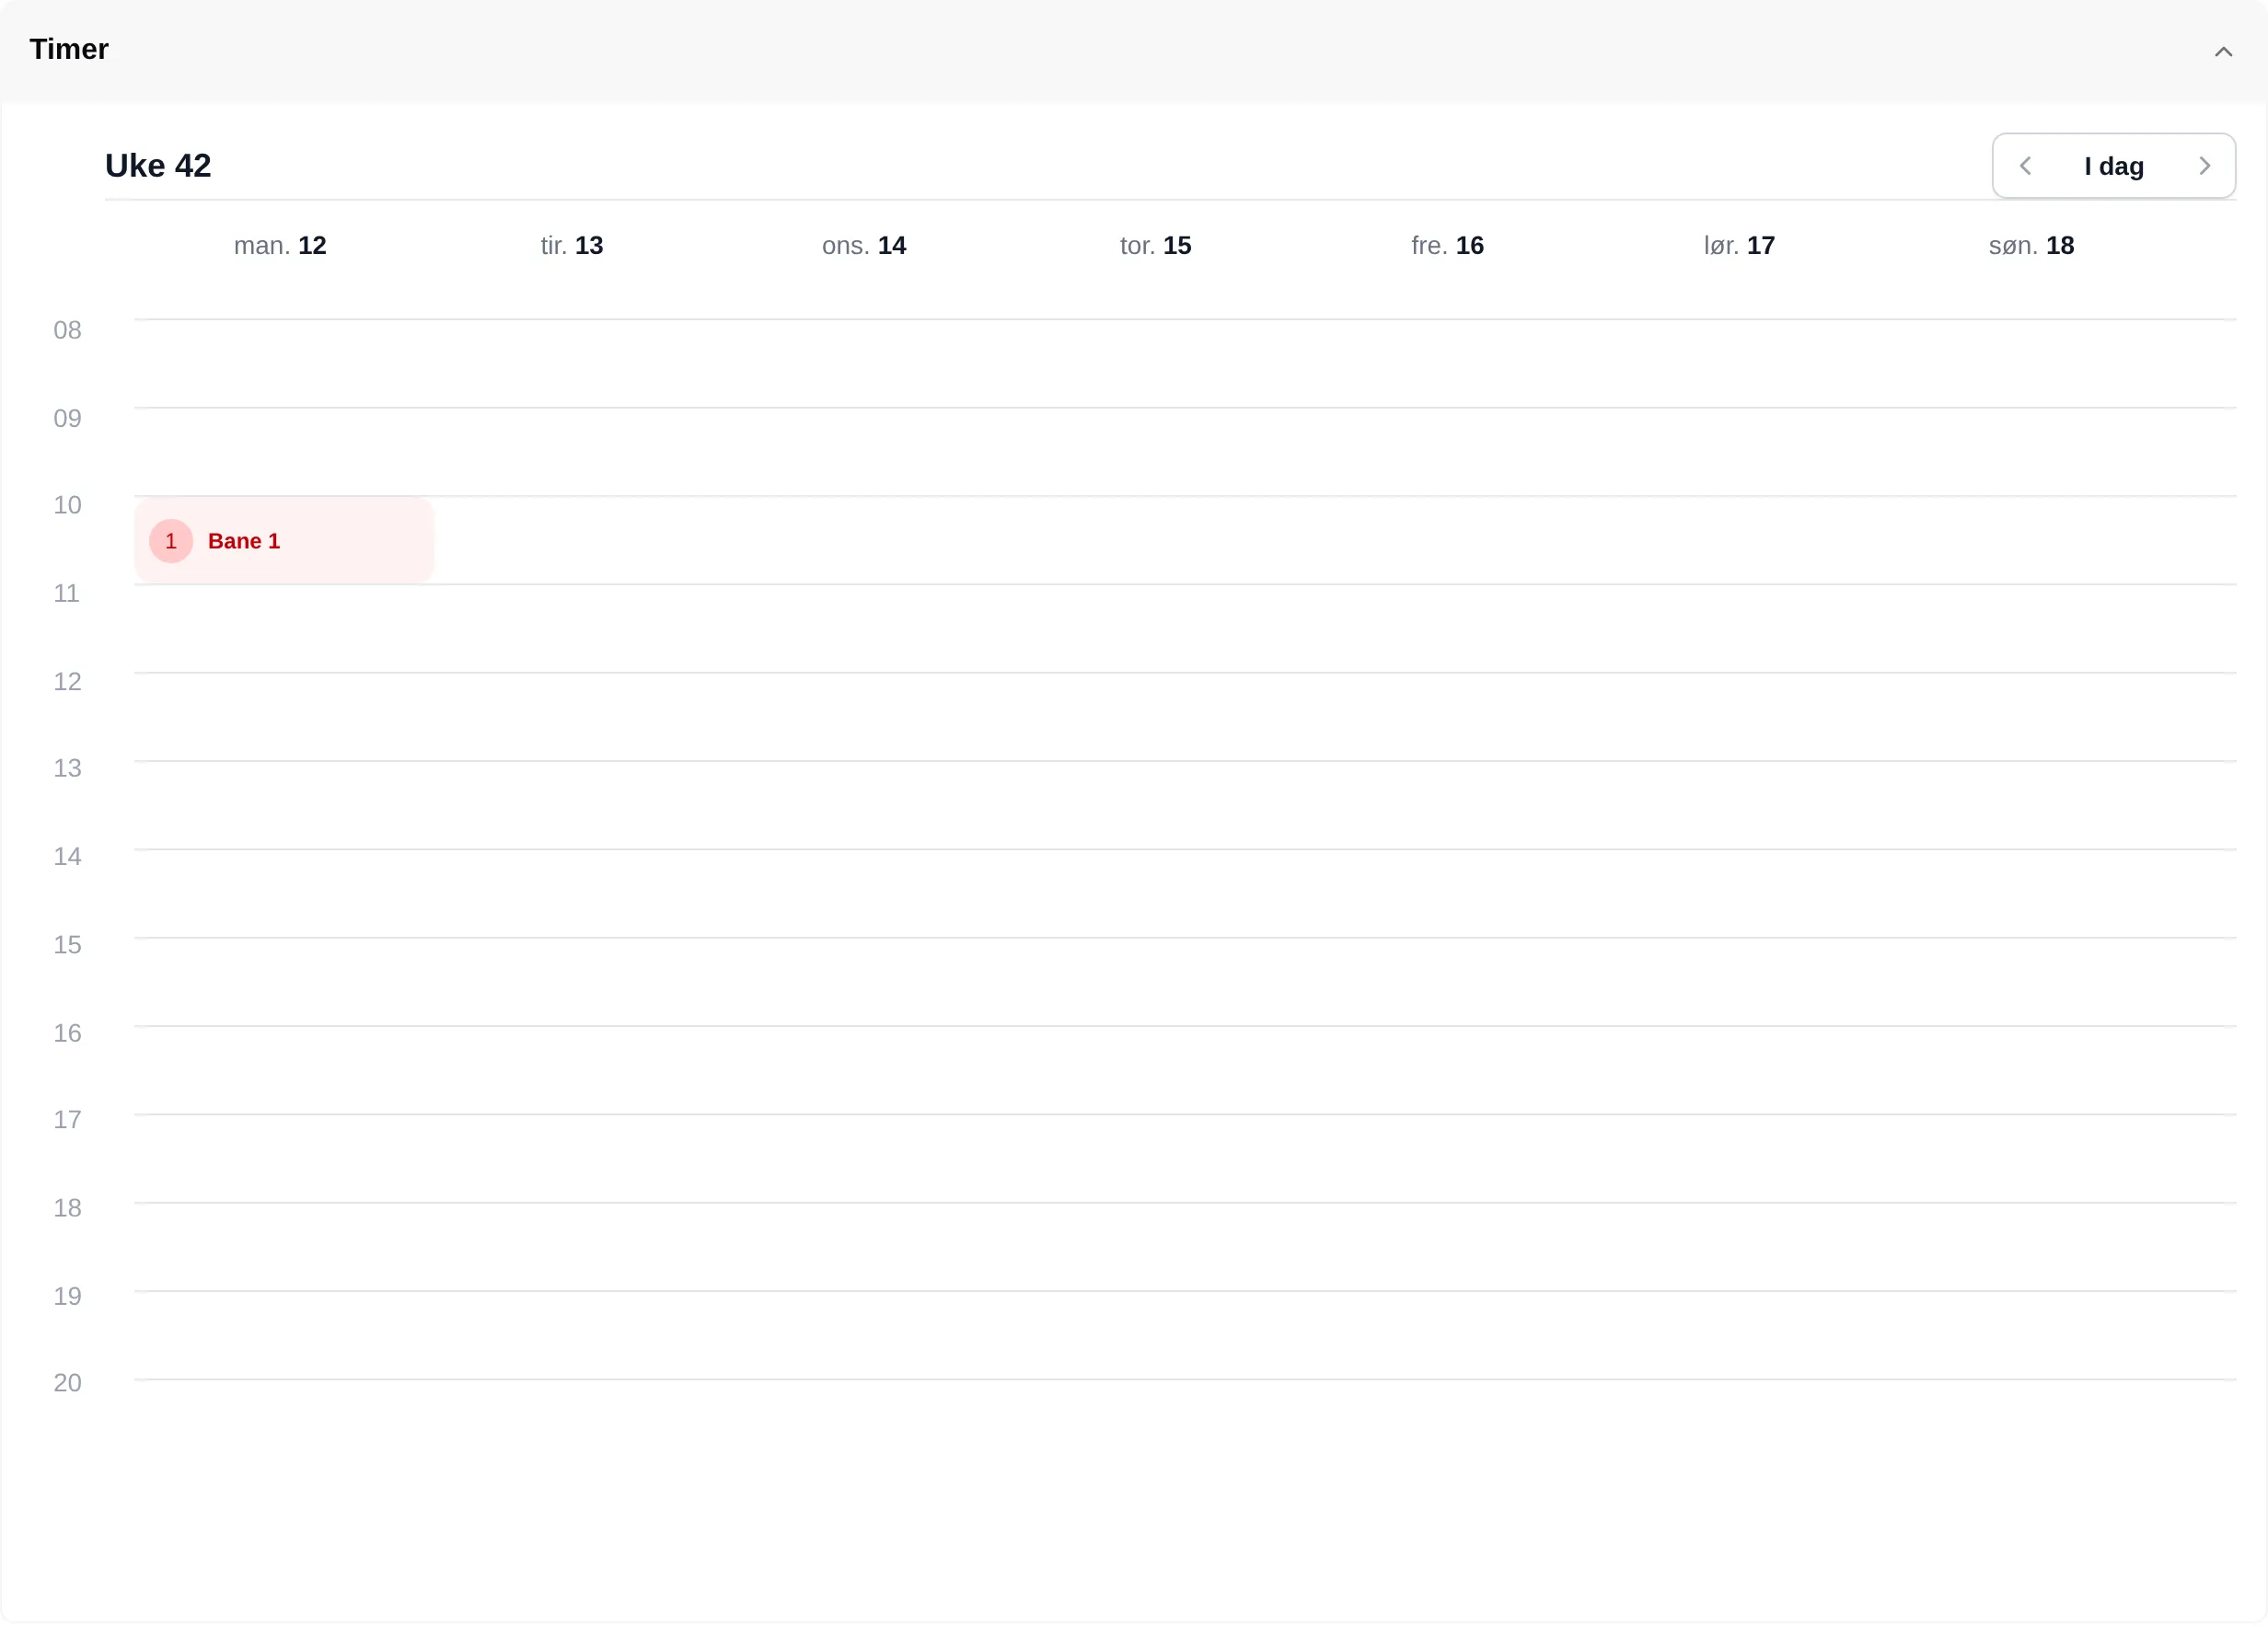The image size is (2268, 1638).
Task: Select the søn. 18 day header
Action: [2031, 246]
